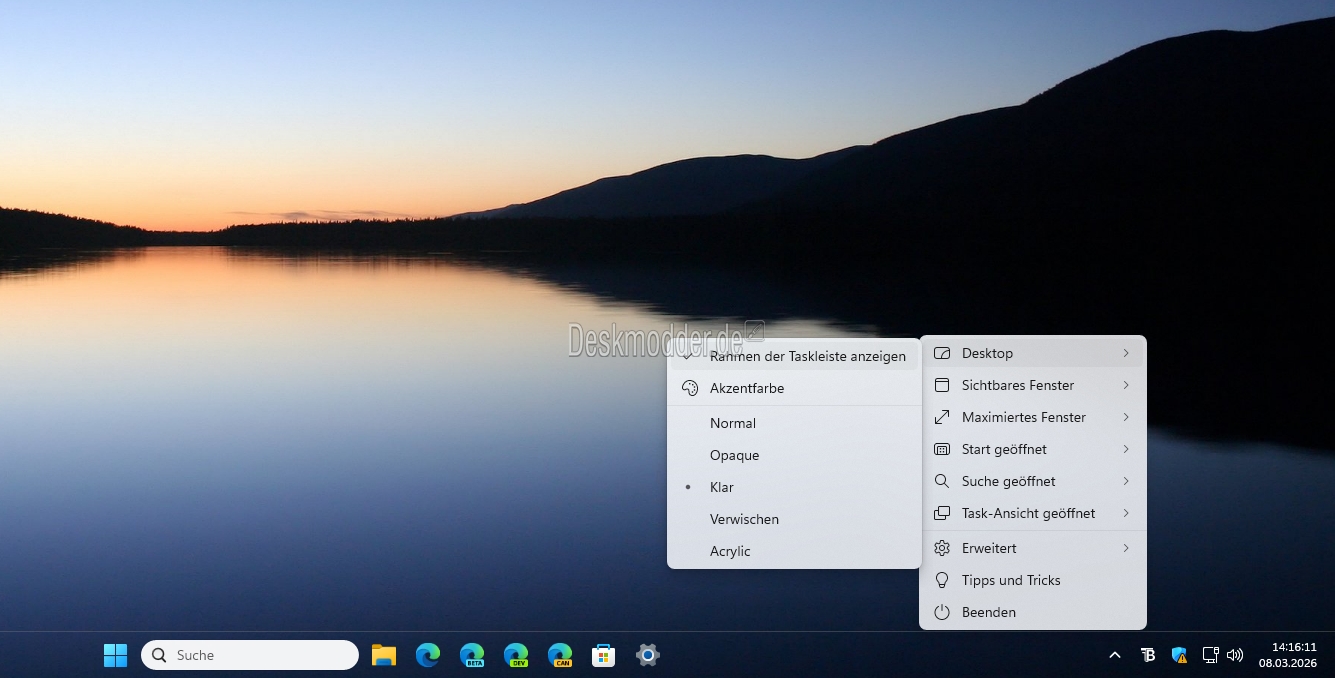Open File Explorer from the taskbar
This screenshot has height=678, width=1335.
pyautogui.click(x=384, y=655)
